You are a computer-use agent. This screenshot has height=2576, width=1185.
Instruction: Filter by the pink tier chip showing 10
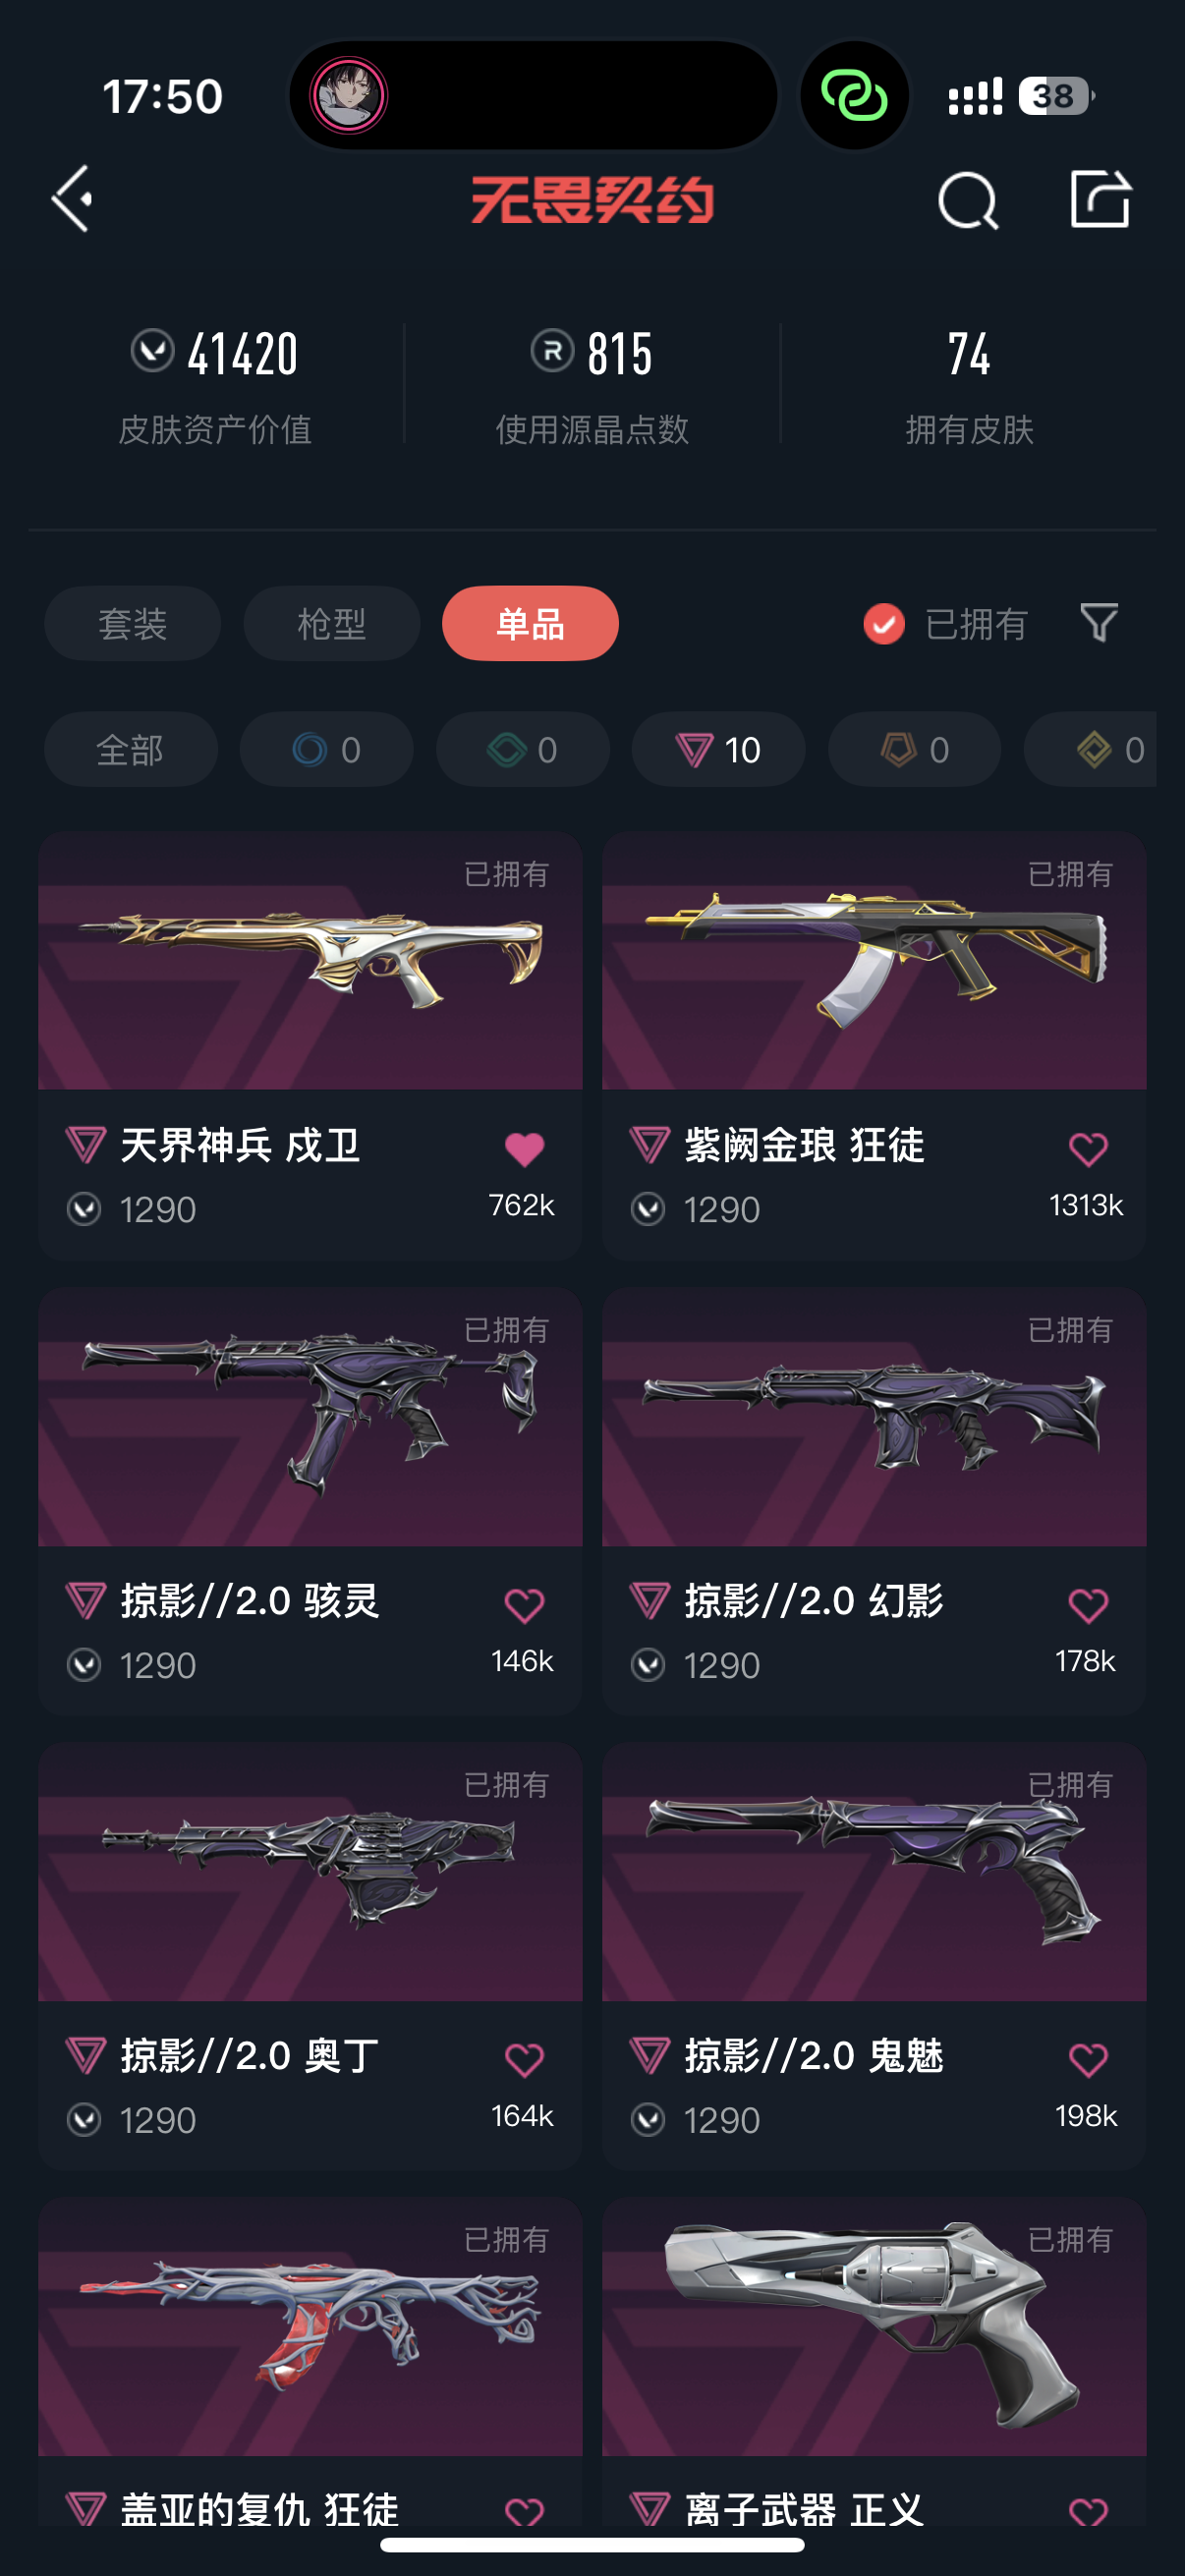pyautogui.click(x=718, y=749)
